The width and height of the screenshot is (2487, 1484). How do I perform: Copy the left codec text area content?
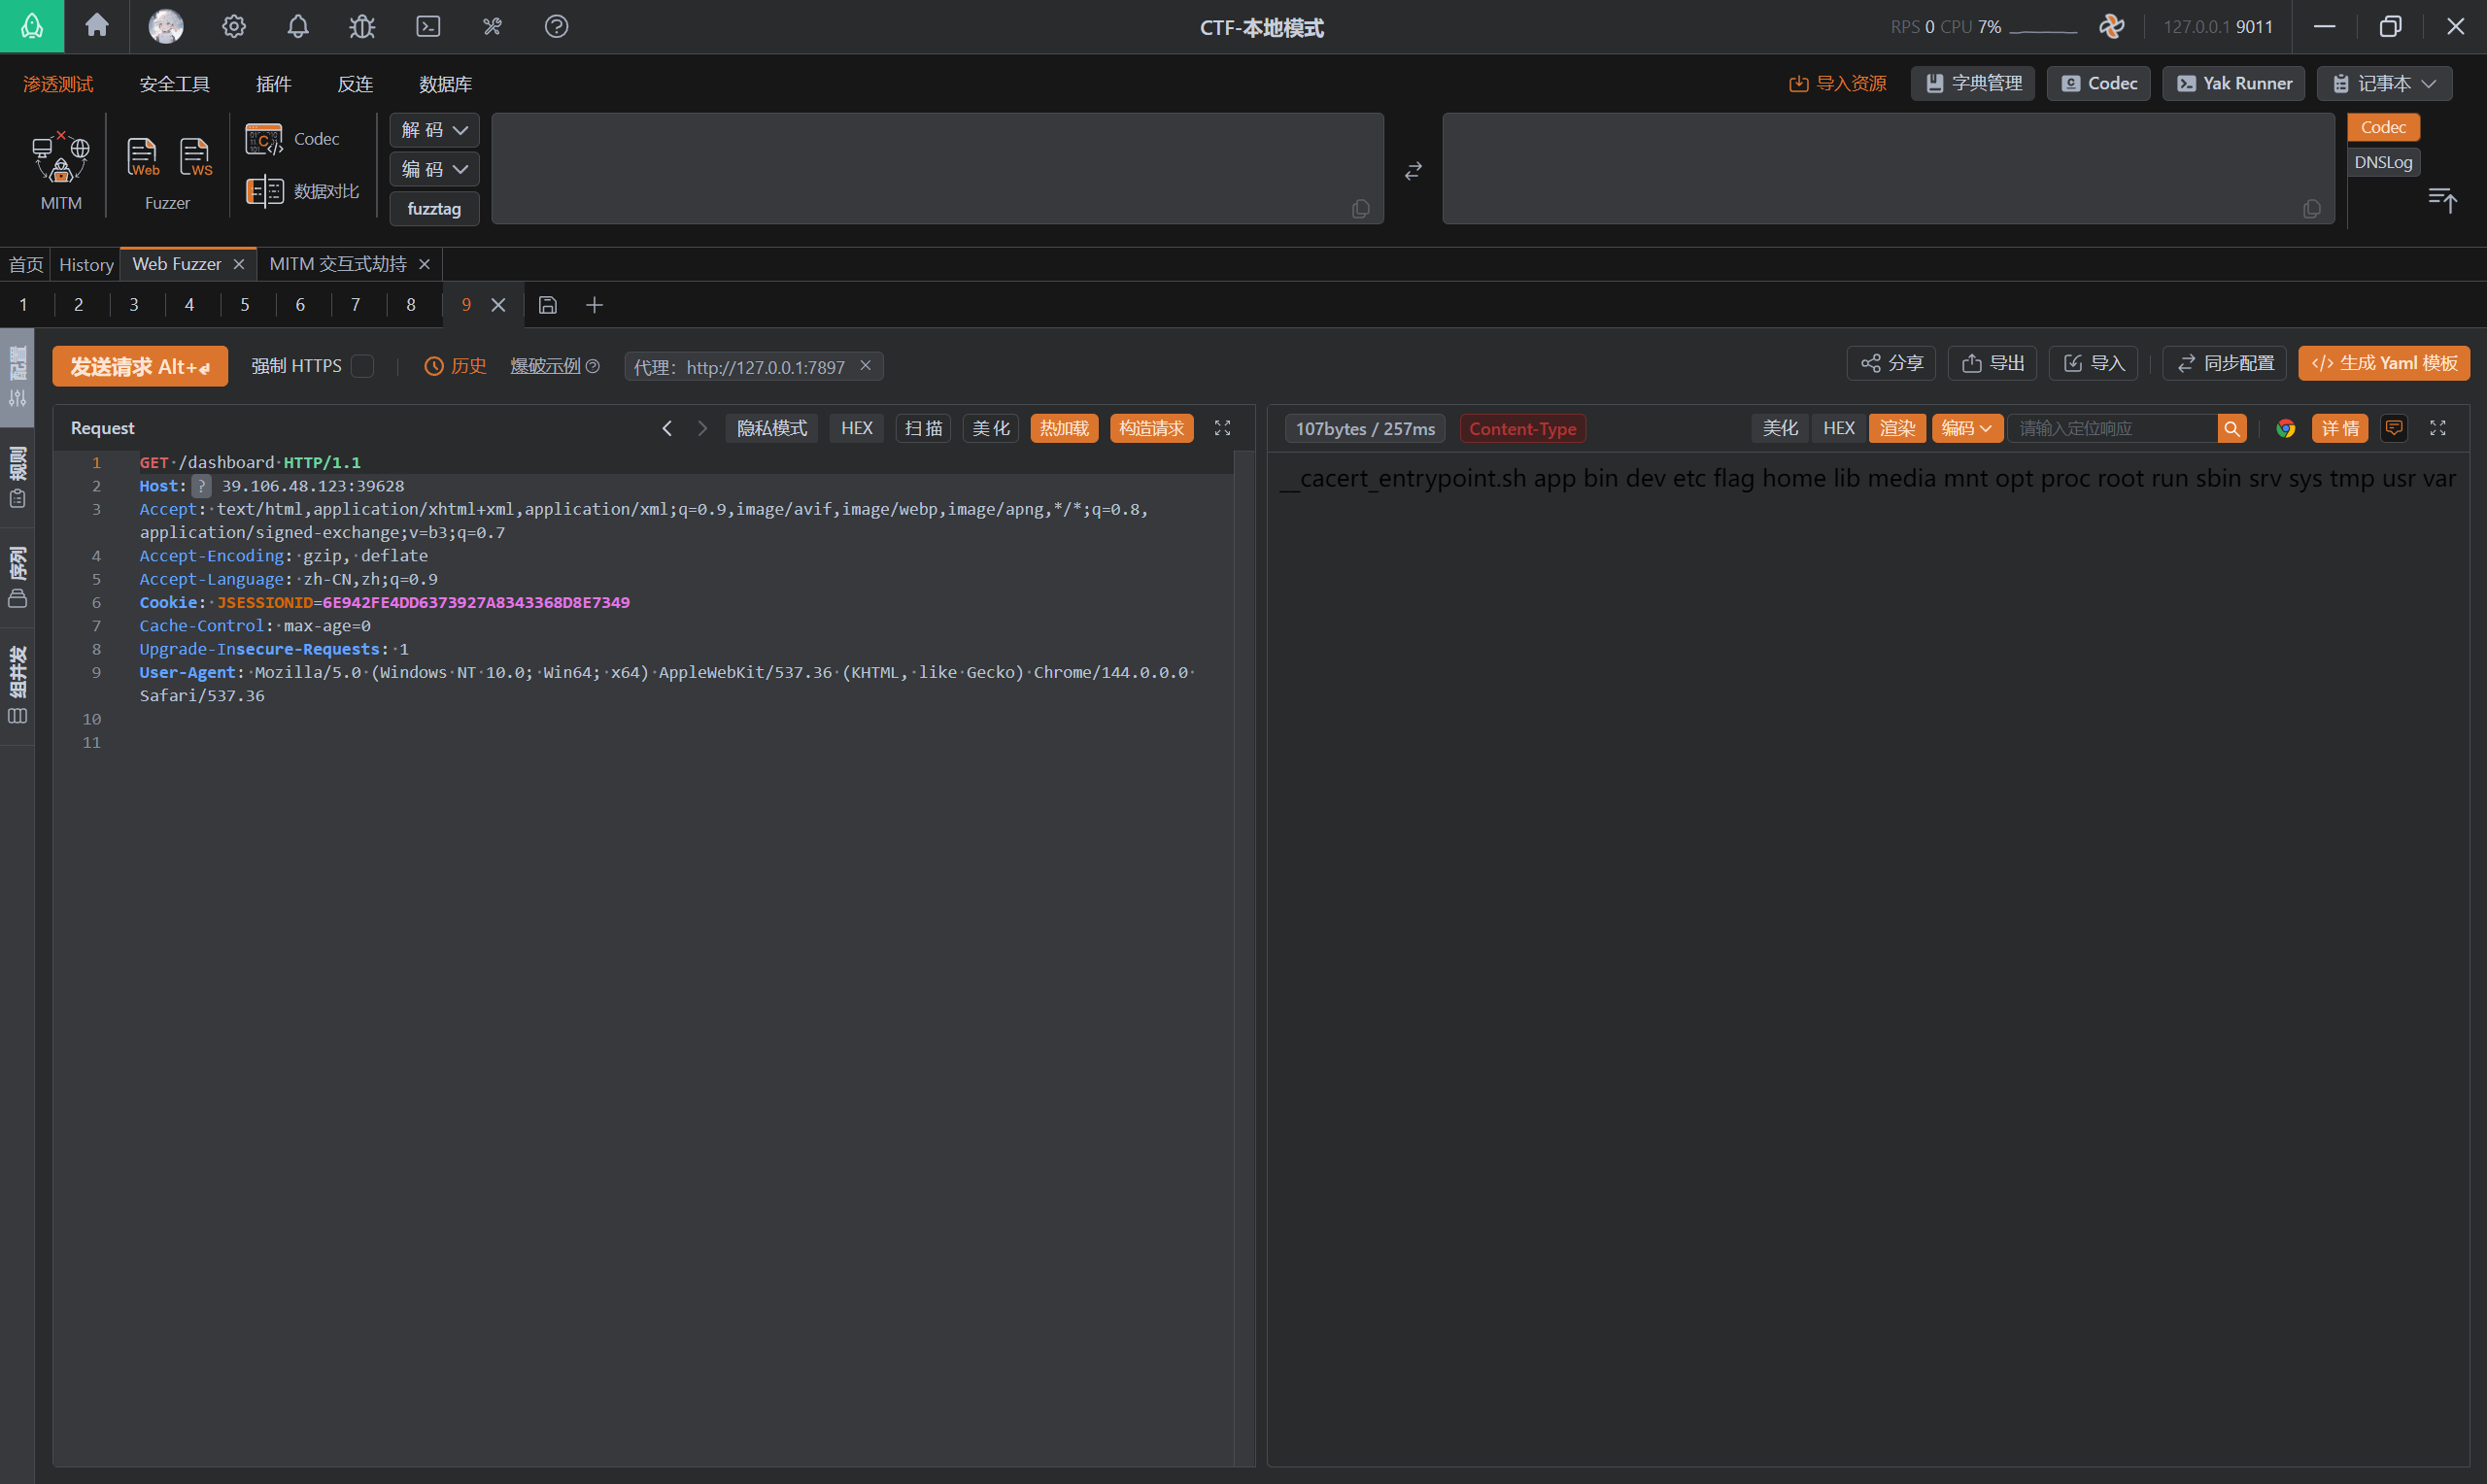tap(1361, 208)
